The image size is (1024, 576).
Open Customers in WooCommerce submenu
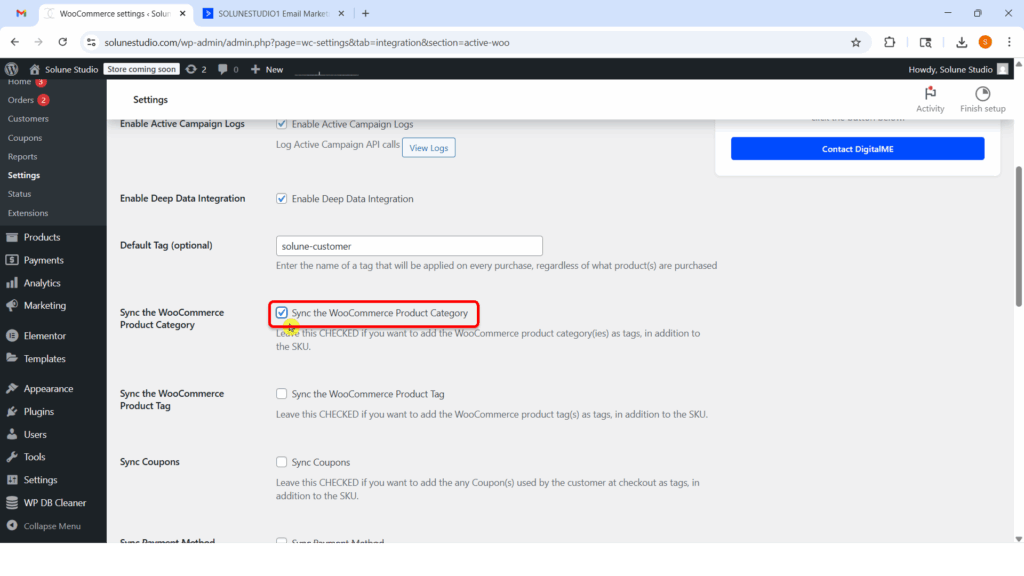[28, 119]
